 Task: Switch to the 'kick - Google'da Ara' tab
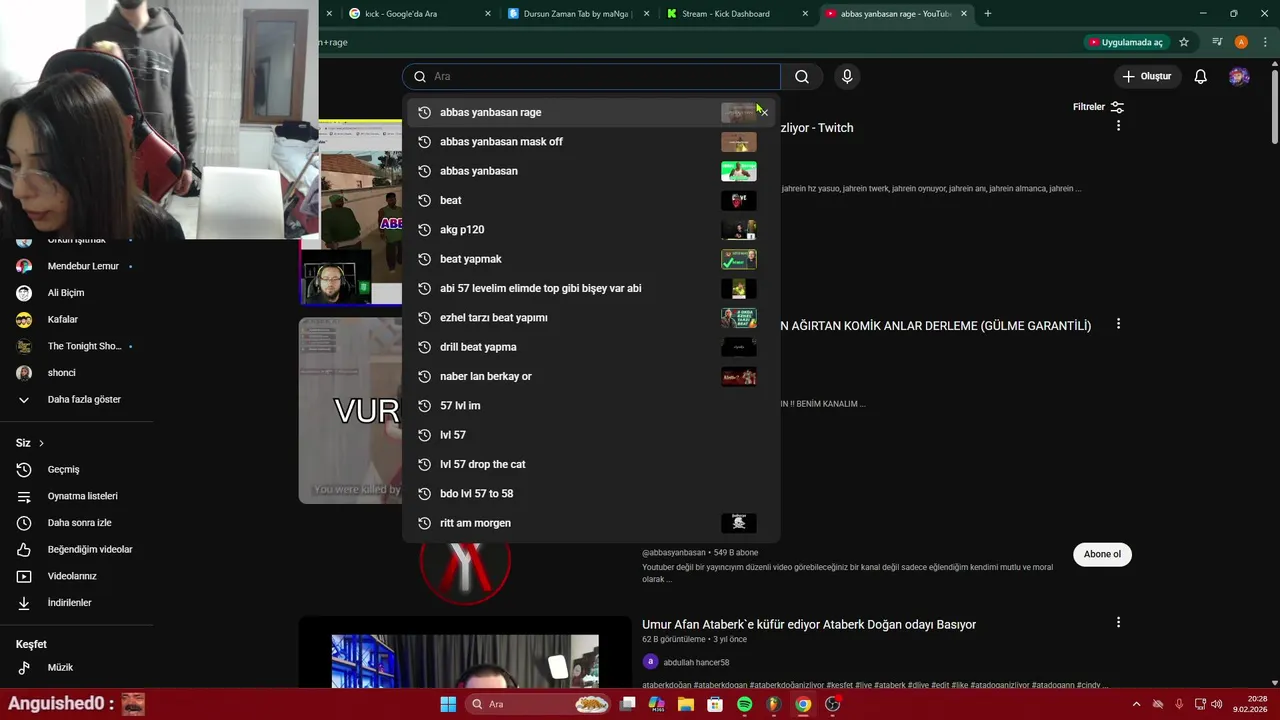click(418, 14)
